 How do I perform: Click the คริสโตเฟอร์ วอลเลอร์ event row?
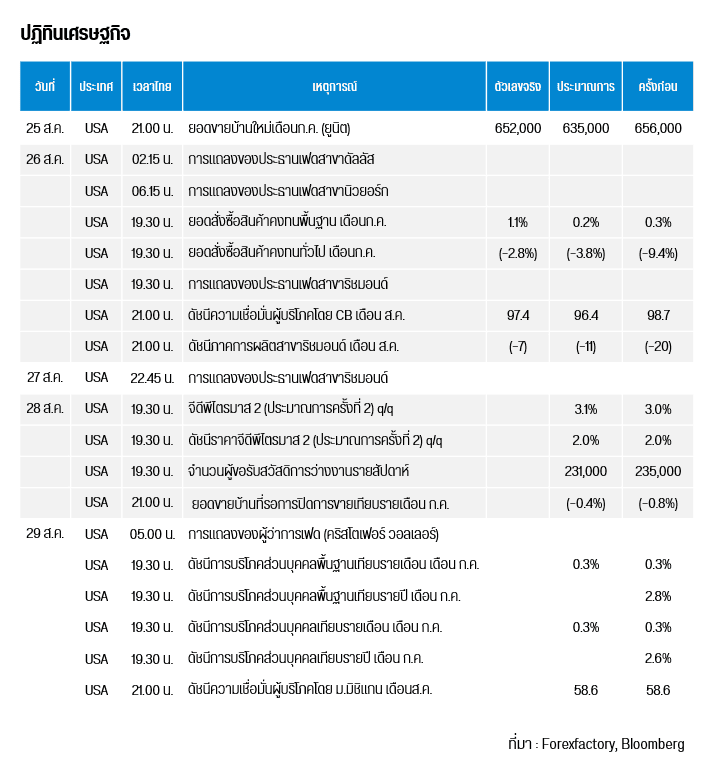(313, 534)
